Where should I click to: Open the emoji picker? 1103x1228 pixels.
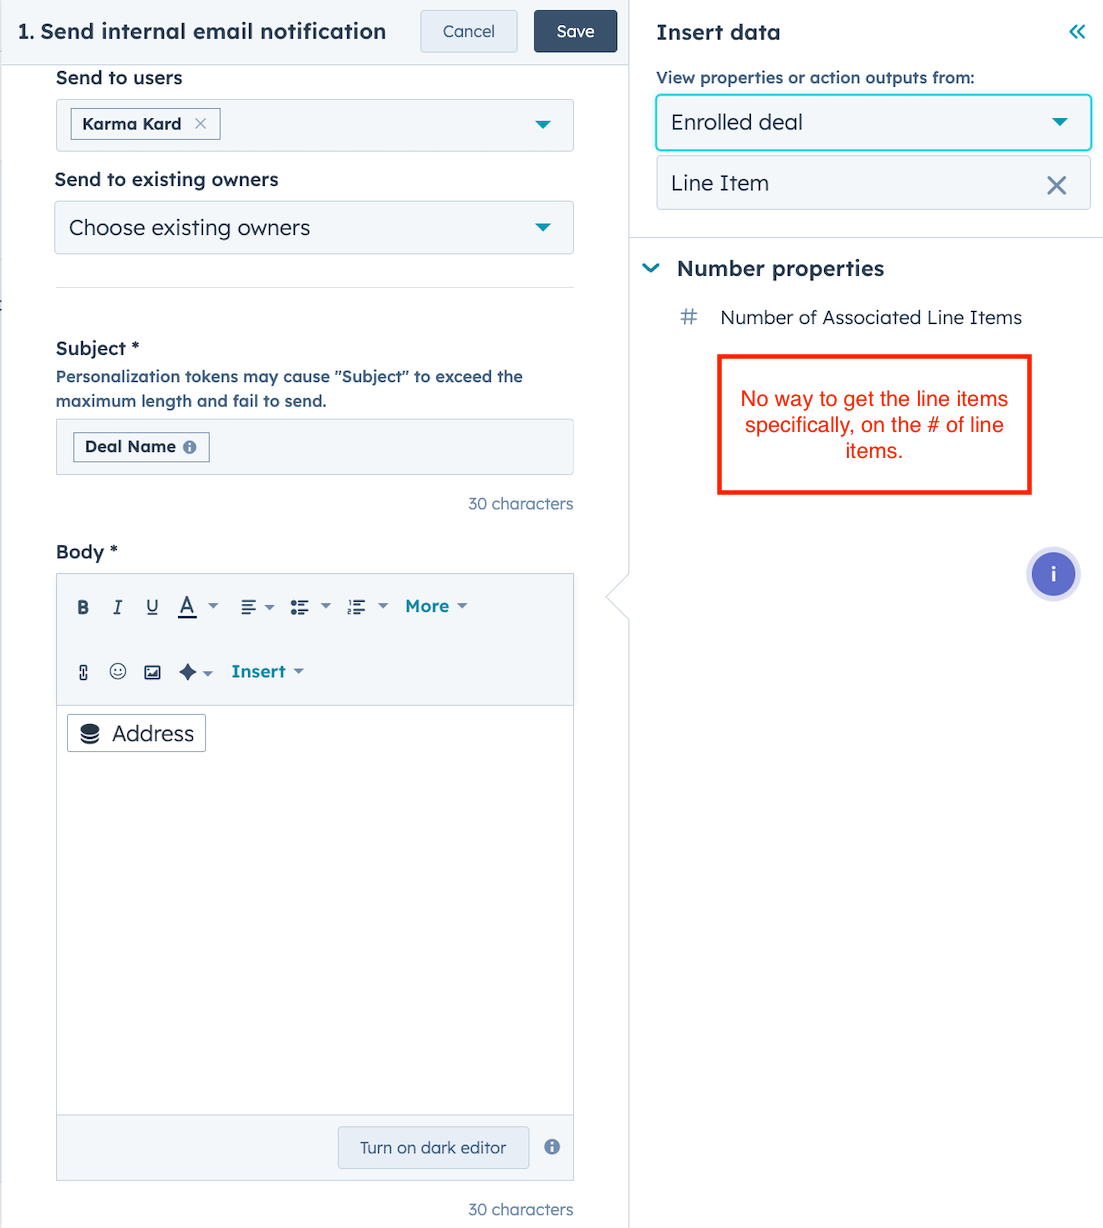coord(118,671)
